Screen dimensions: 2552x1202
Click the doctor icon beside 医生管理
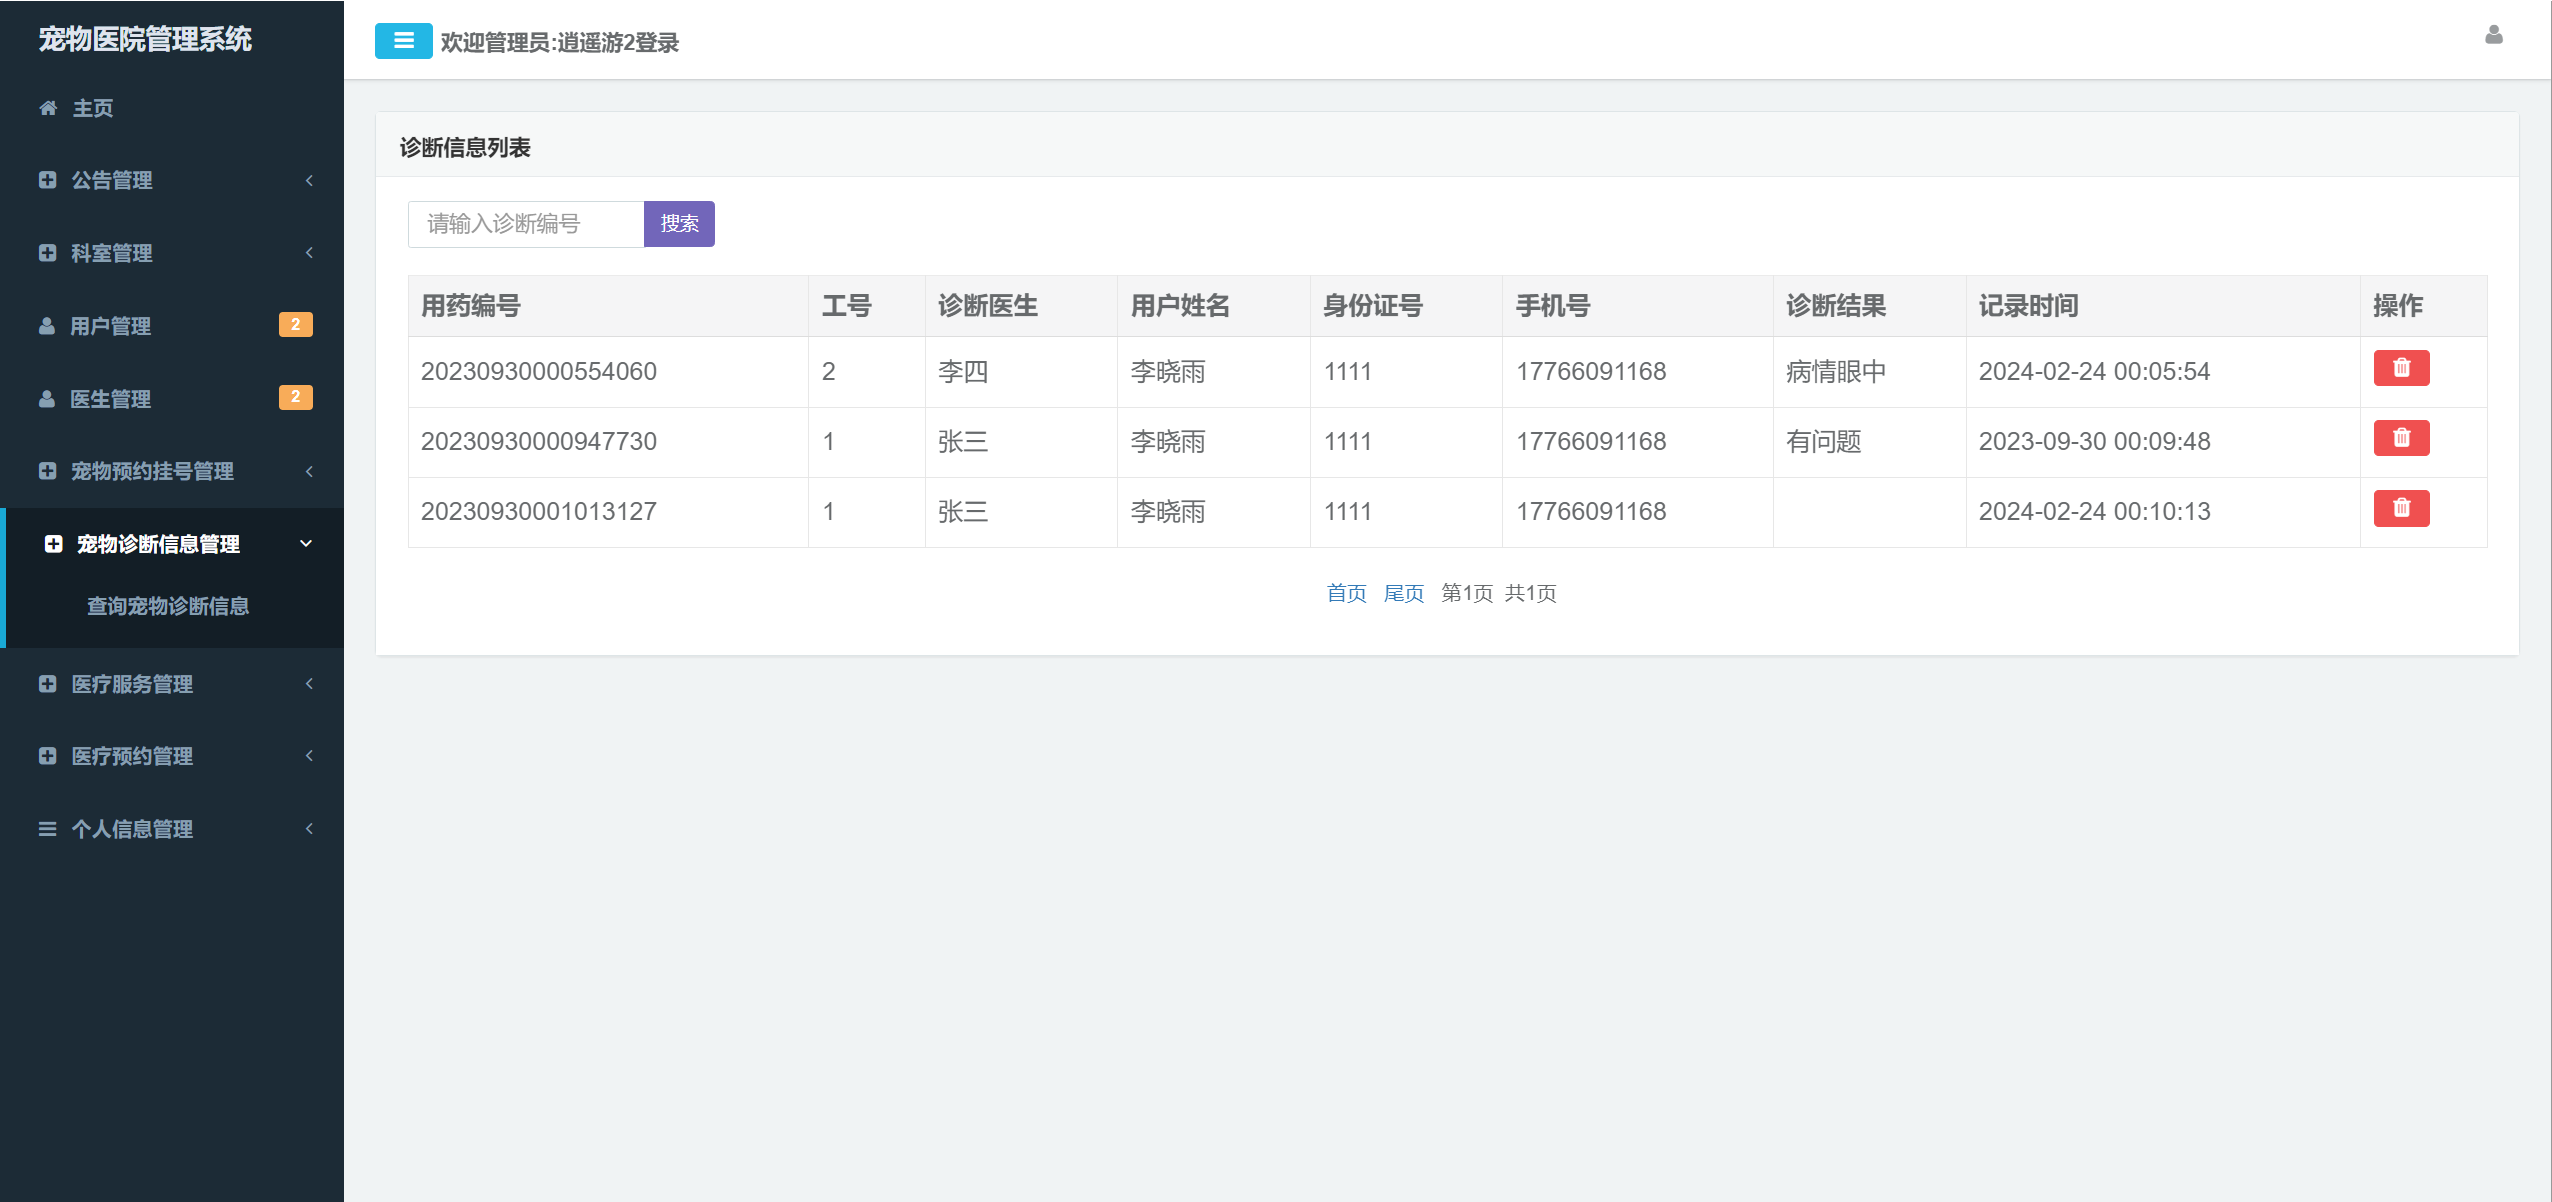point(48,399)
